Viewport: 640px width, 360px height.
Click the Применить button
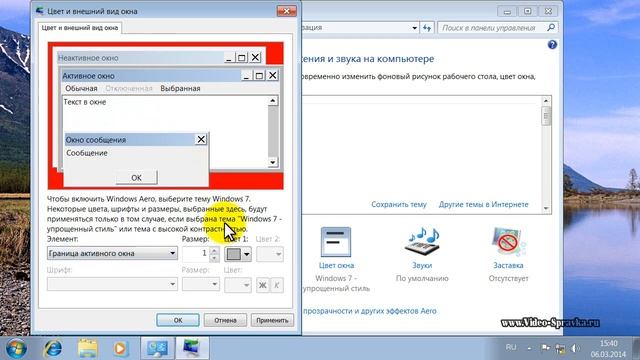click(272, 320)
